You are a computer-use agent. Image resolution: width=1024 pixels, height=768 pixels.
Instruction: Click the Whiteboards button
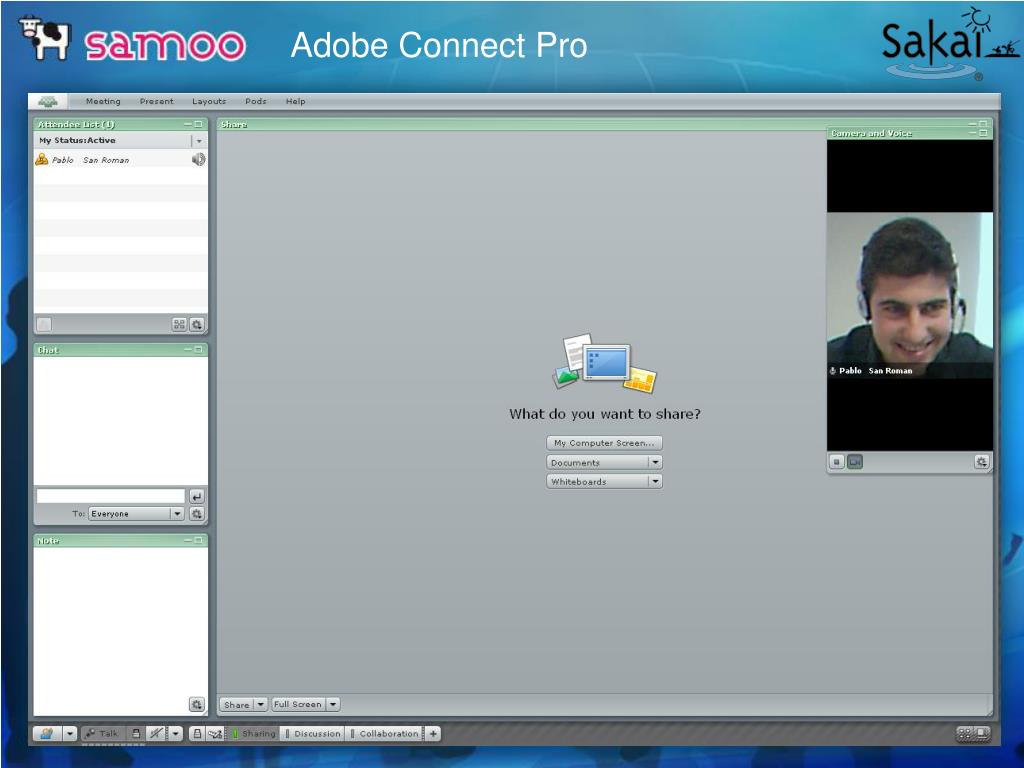[598, 481]
